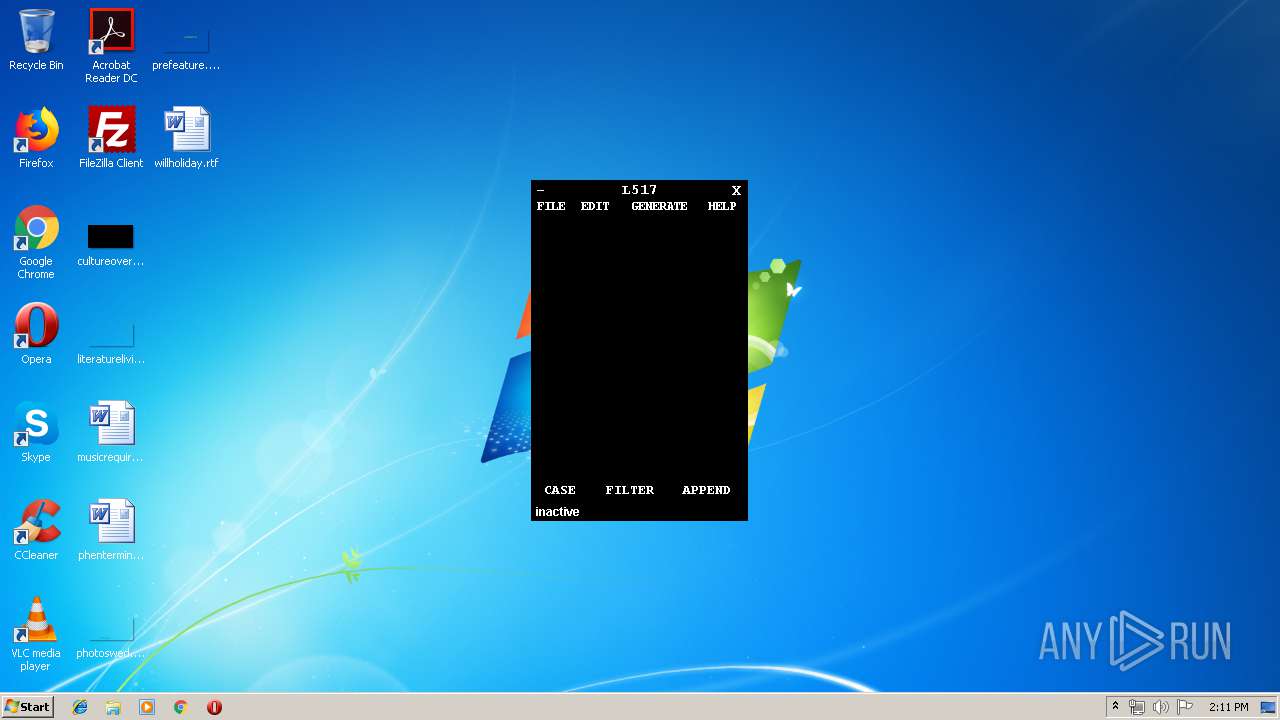Open Windows Media Player from the taskbar
The width and height of the screenshot is (1280, 720).
click(x=147, y=707)
